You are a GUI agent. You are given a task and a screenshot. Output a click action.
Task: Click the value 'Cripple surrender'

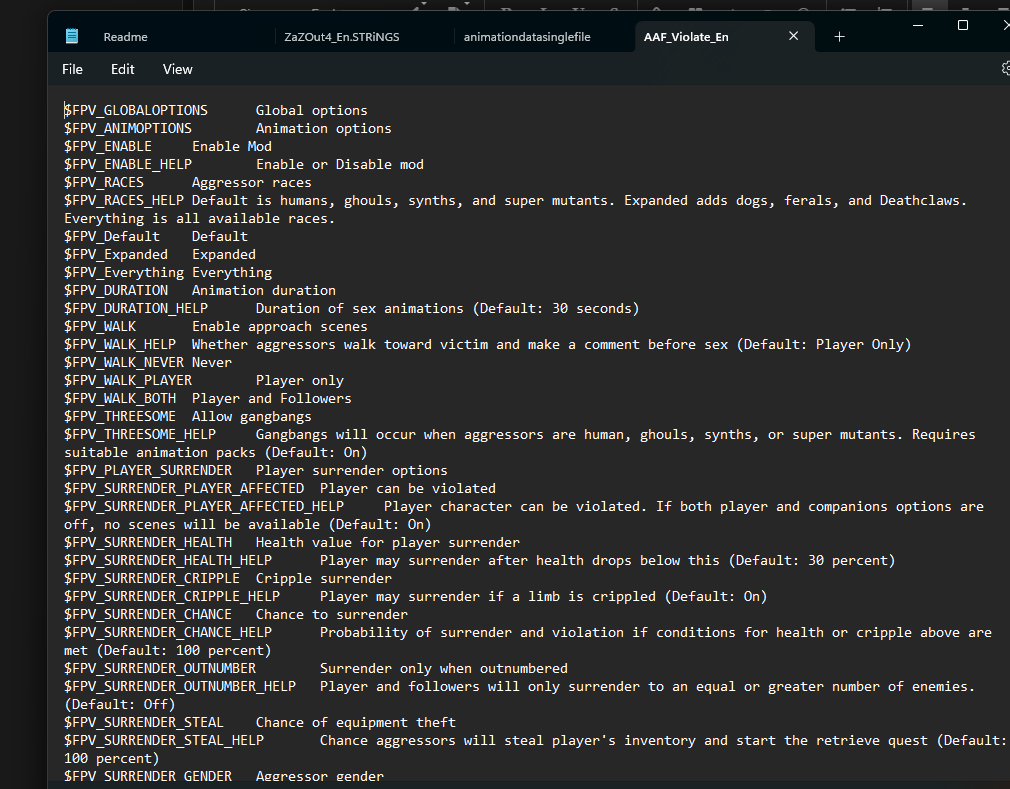(x=323, y=579)
